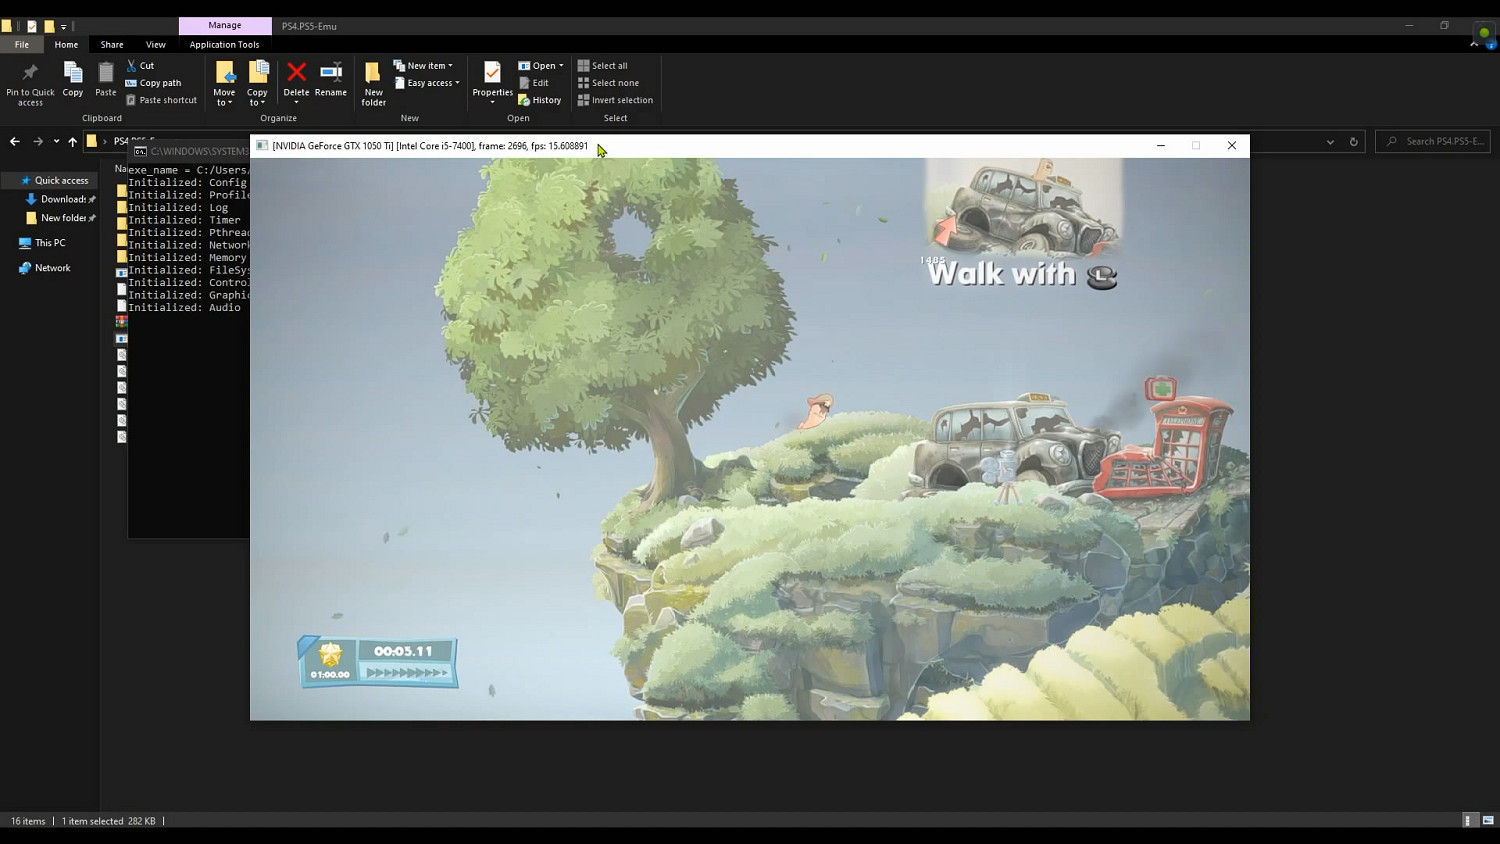Viewport: 1500px width, 844px height.
Task: Click Select all in the ribbon
Action: 603,66
